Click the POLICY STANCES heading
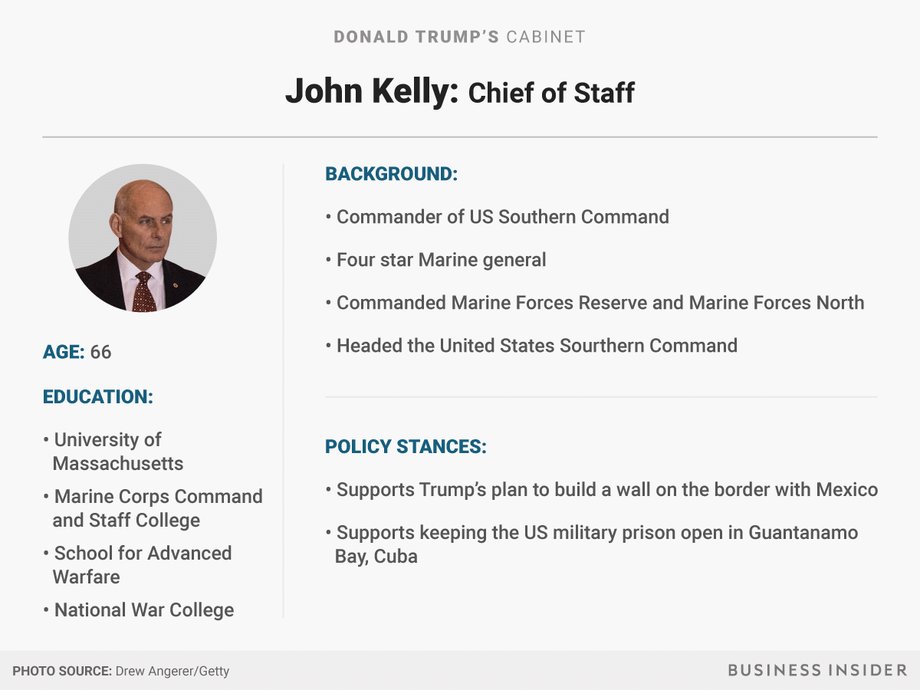920x690 pixels. pos(405,447)
